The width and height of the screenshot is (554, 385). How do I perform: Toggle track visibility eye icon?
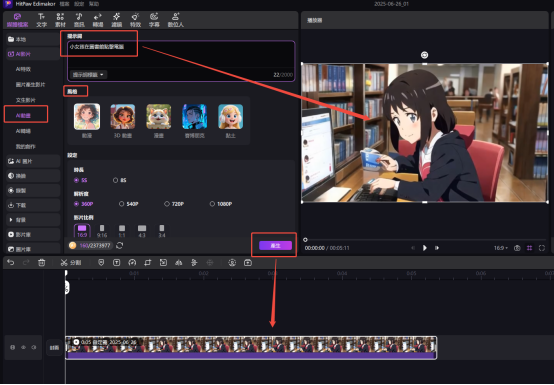pos(23,348)
